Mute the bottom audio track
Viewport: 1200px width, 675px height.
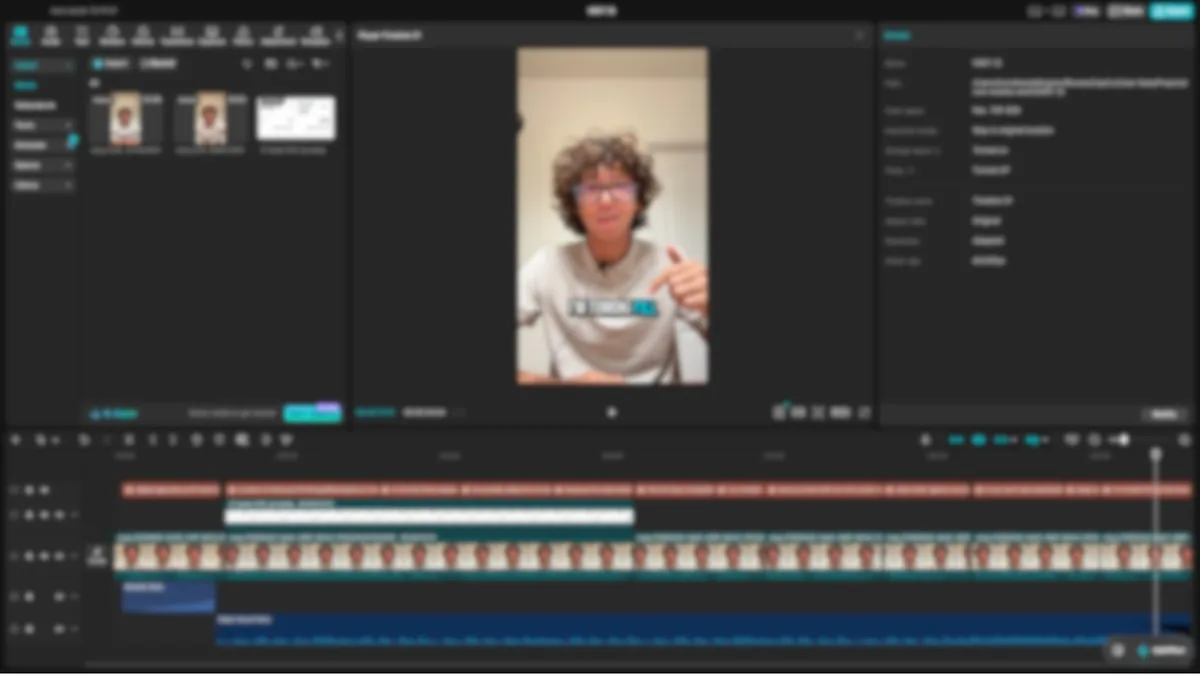click(59, 629)
